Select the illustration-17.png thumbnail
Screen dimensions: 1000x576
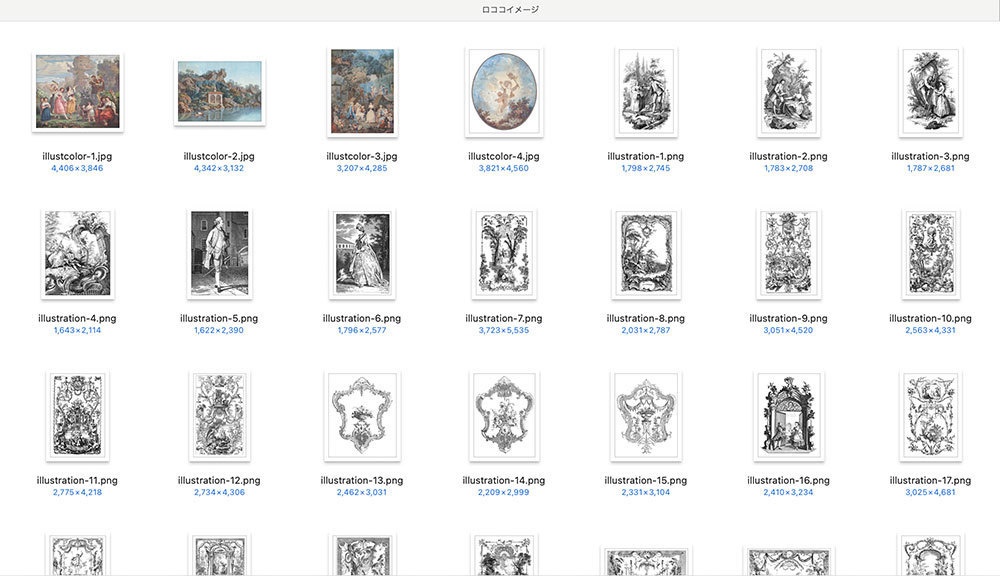click(x=930, y=416)
